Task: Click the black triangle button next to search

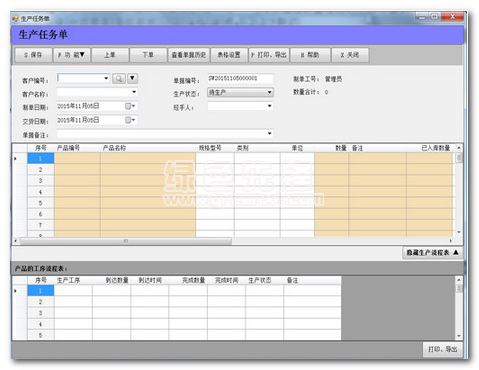Action: 132,79
